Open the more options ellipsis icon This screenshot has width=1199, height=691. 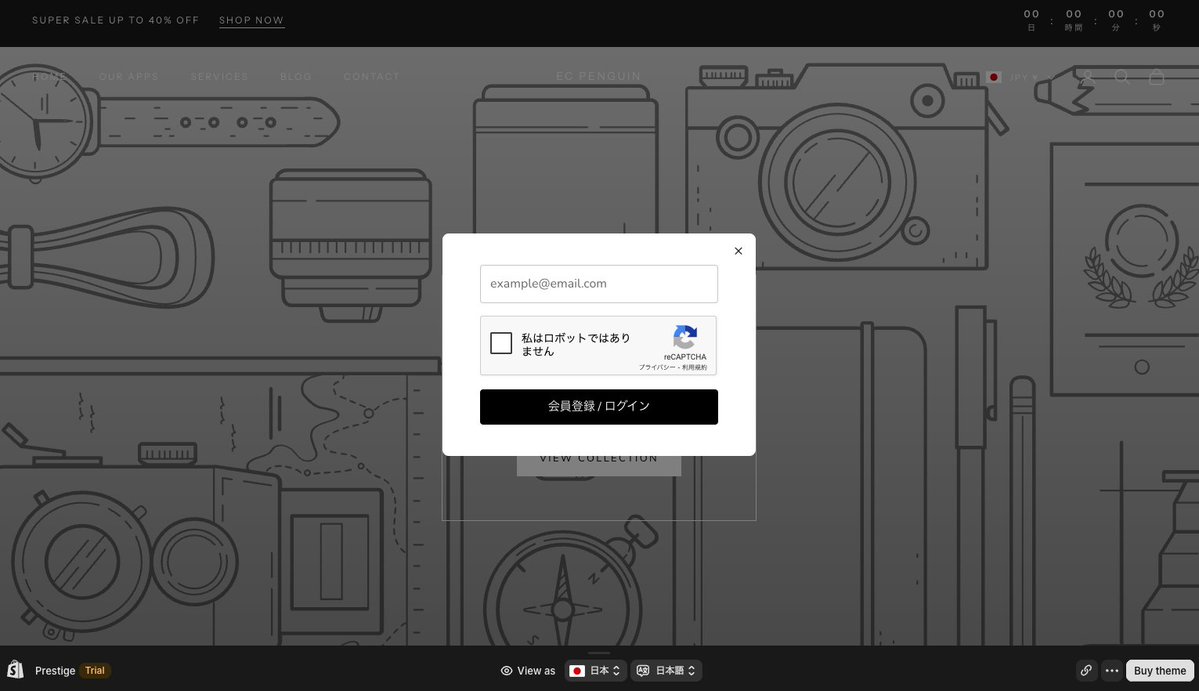tap(1111, 669)
